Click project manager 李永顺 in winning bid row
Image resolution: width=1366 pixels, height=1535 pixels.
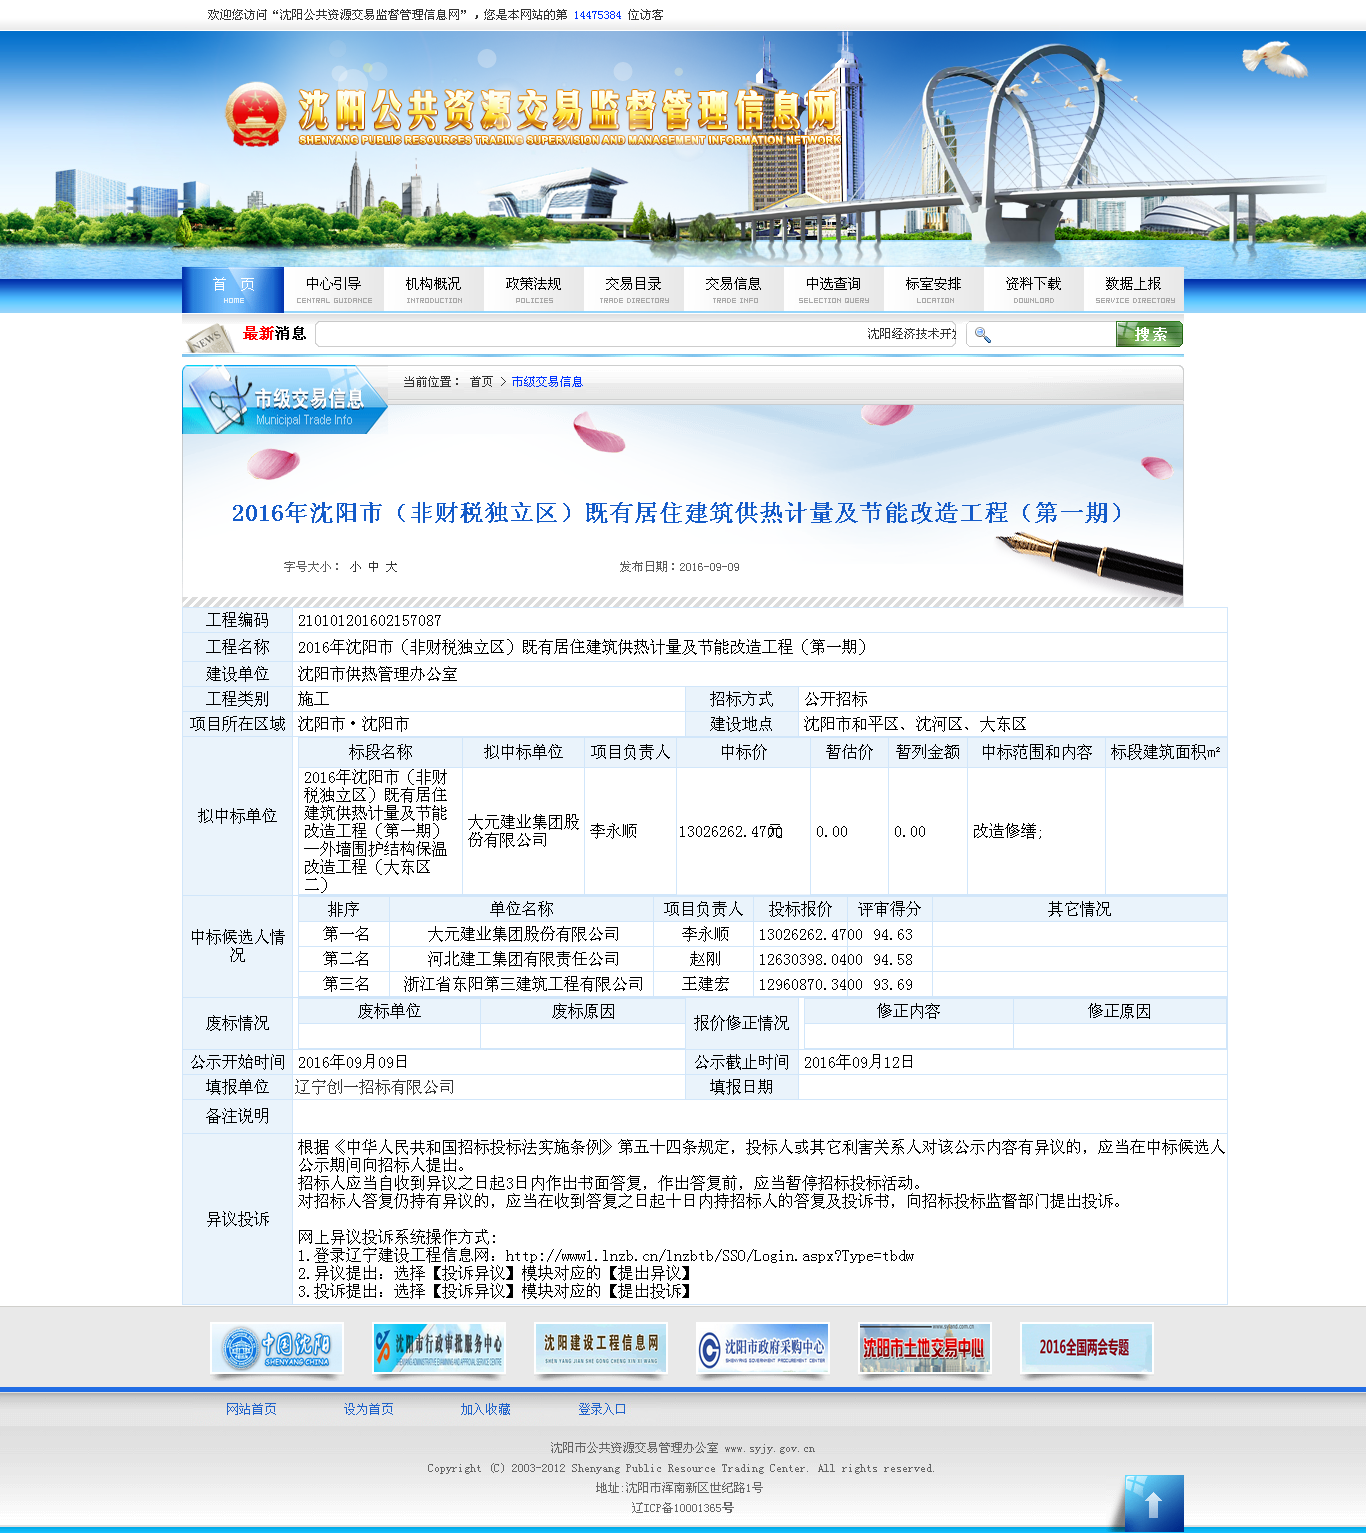tap(614, 831)
